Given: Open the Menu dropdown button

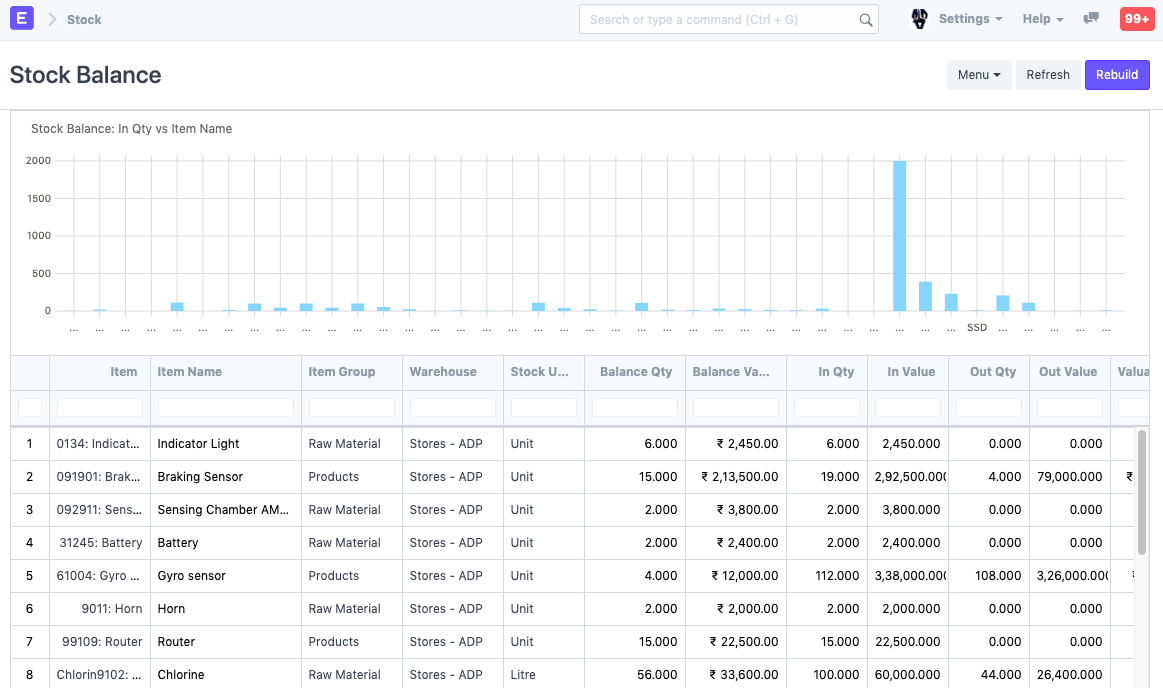Looking at the screenshot, I should tap(979, 75).
